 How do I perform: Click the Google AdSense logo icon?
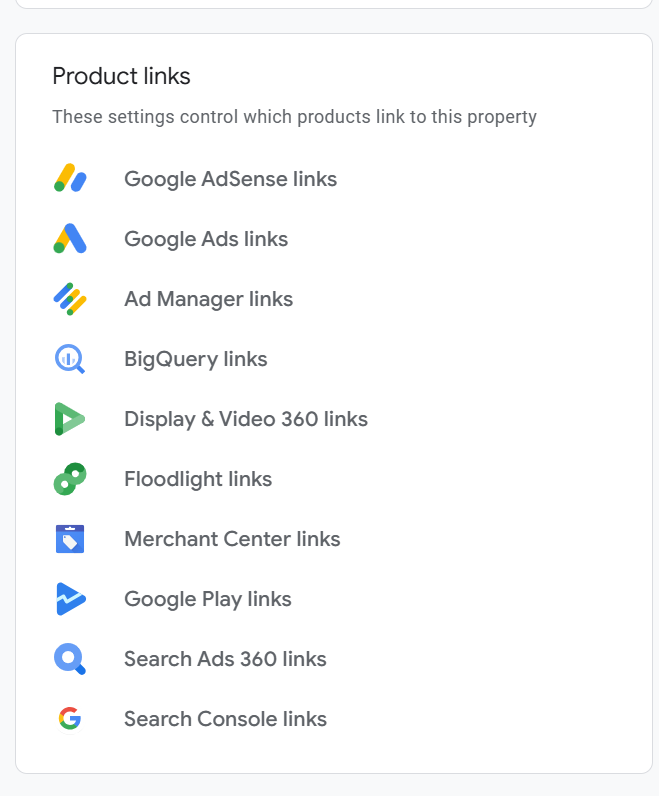tap(70, 178)
